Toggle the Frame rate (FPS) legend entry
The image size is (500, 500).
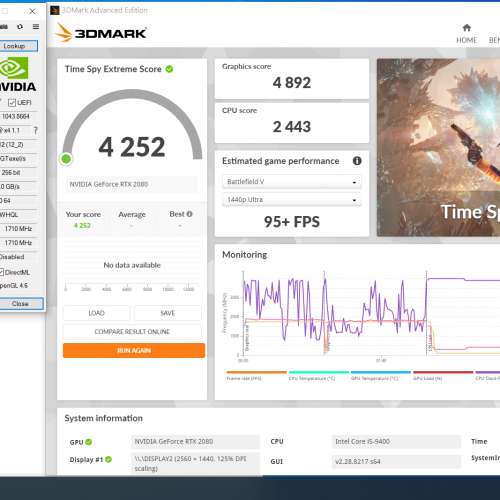pyautogui.click(x=256, y=376)
